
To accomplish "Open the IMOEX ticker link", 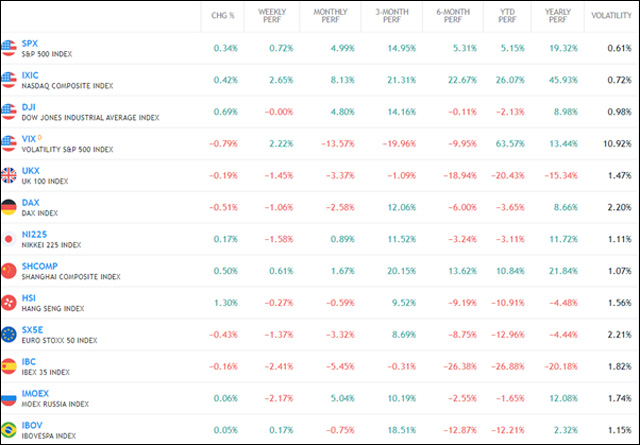I will [x=34, y=393].
